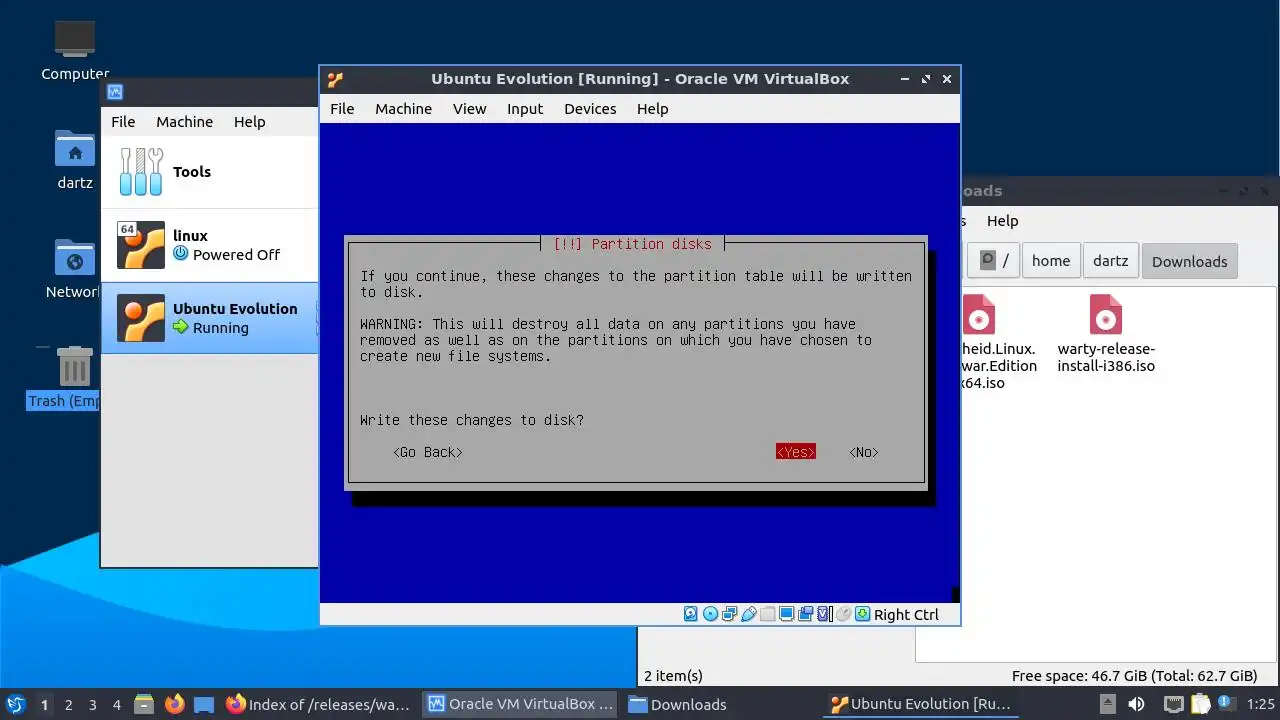Viewport: 1280px width, 720px height.
Task: Click the update notification tray icon
Action: (1225, 704)
